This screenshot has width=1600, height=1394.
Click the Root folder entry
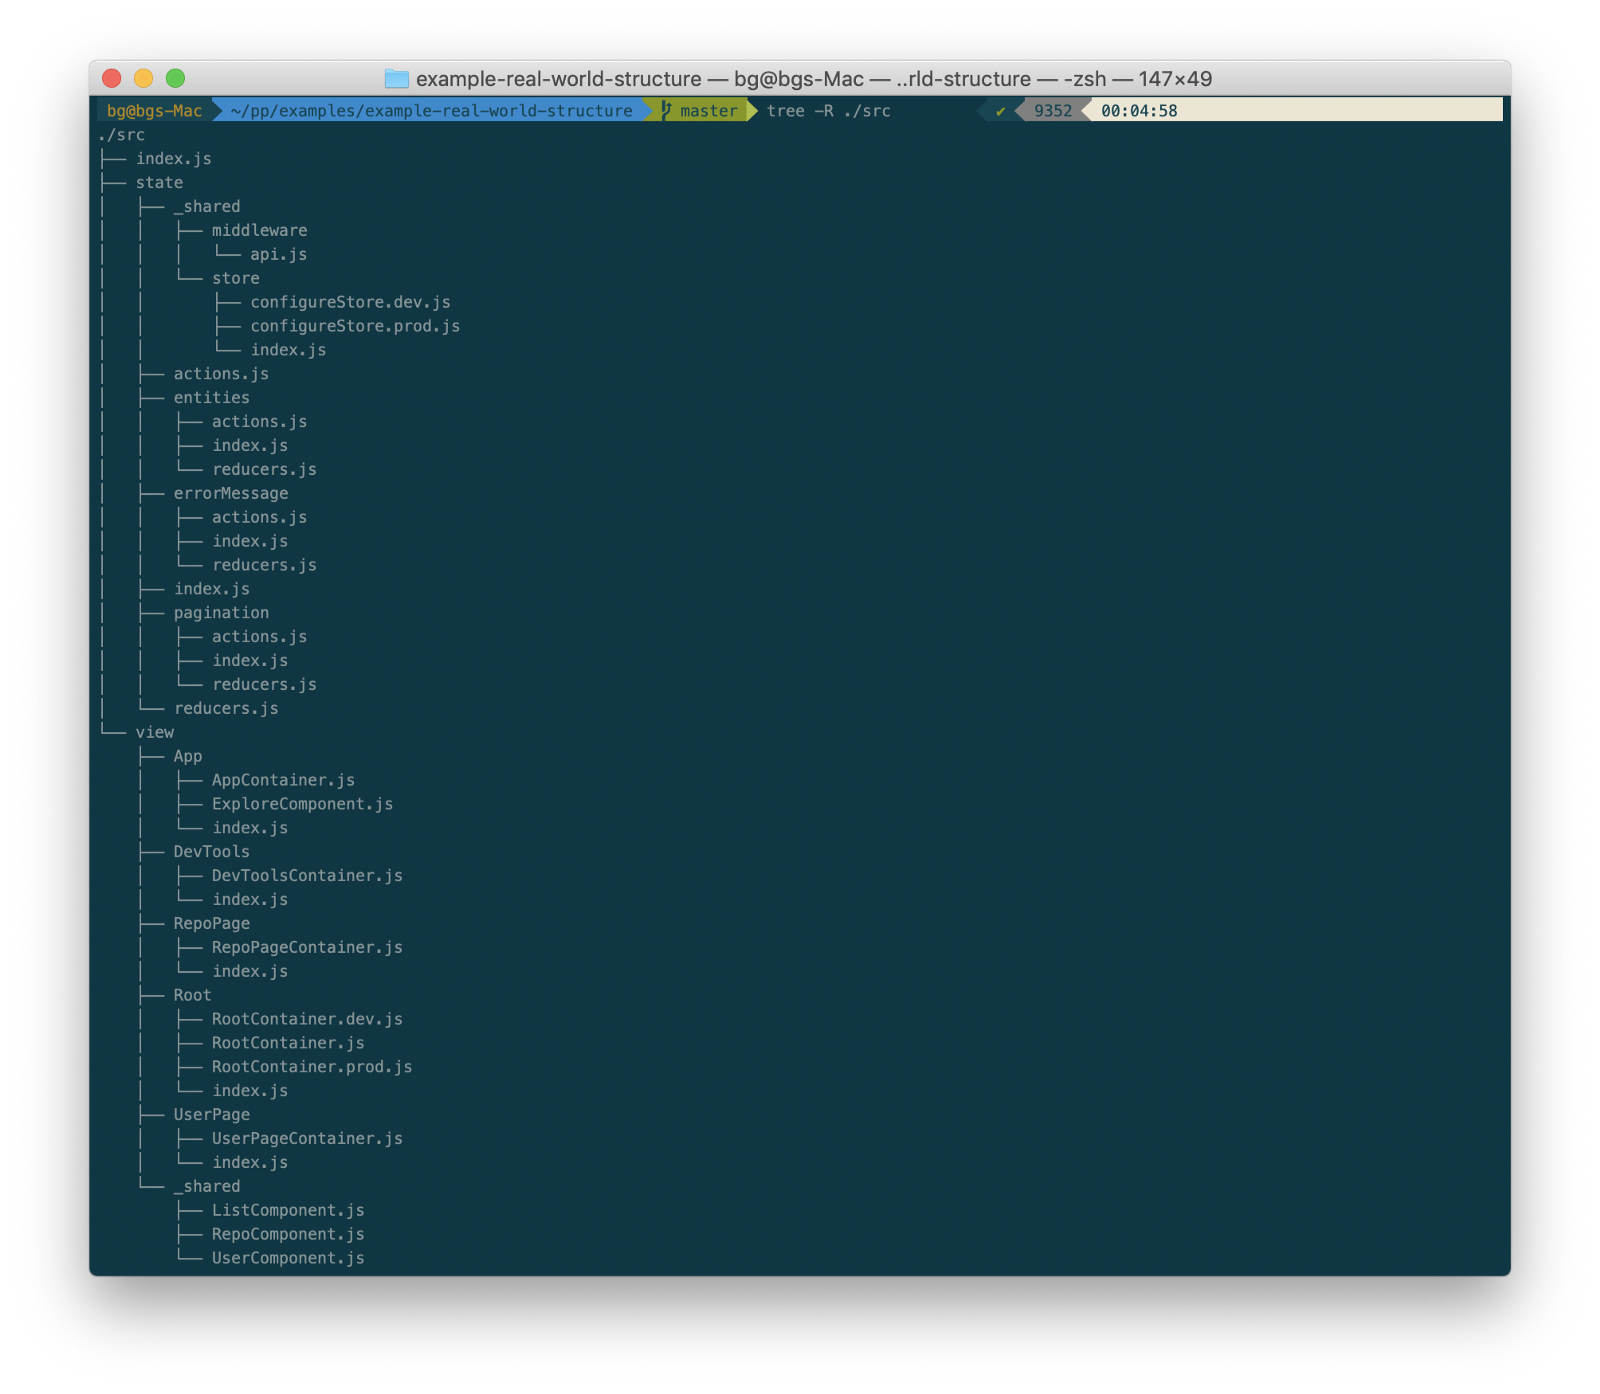click(x=193, y=996)
